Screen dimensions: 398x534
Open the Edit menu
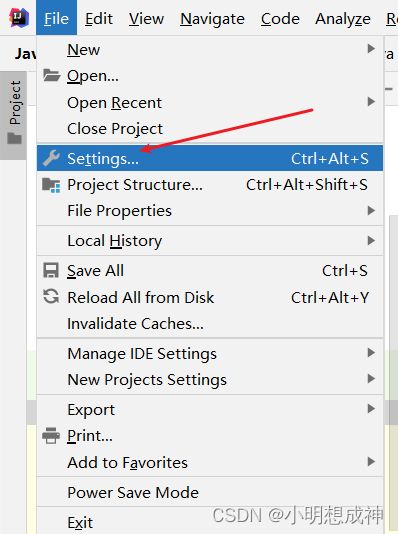tap(99, 18)
